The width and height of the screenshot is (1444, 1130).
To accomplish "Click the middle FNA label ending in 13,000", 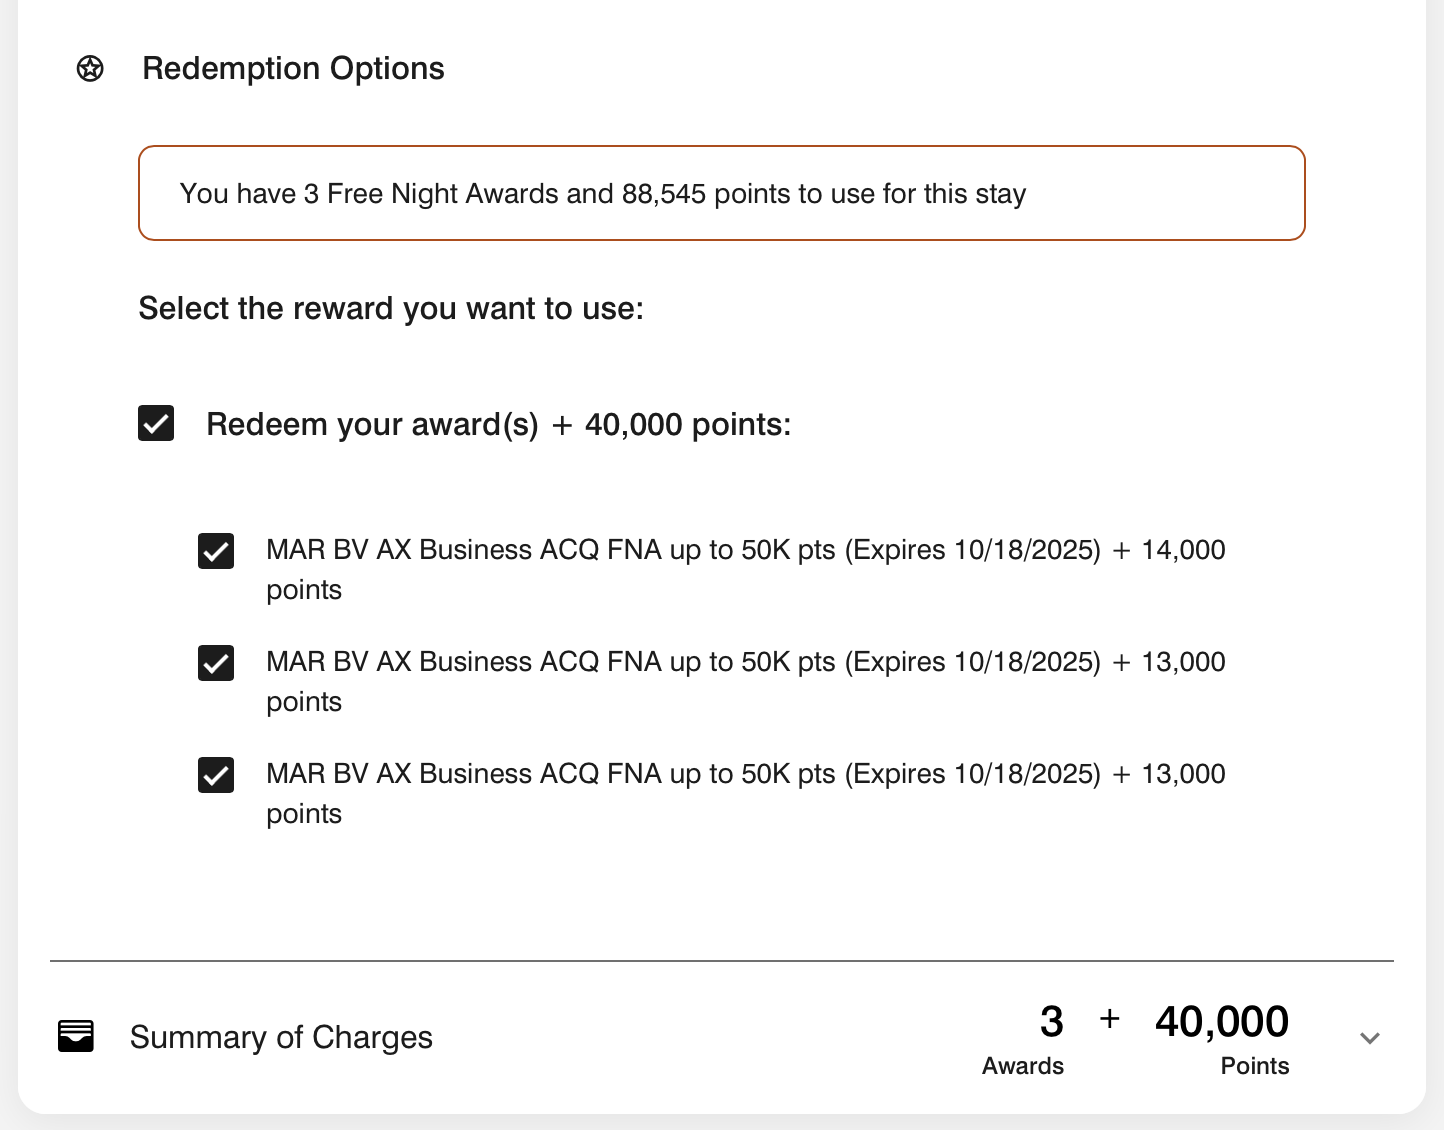I will pos(746,682).
